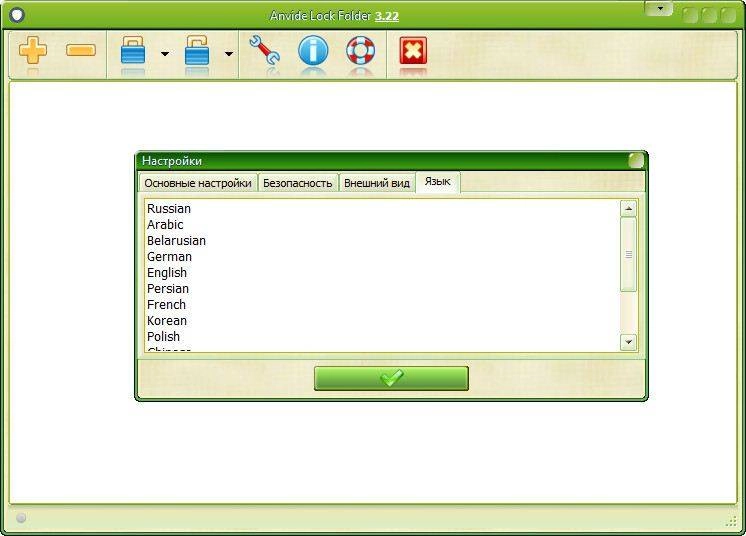This screenshot has height=536, width=746.
Task: Open settings with the wrench icon
Action: point(265,50)
